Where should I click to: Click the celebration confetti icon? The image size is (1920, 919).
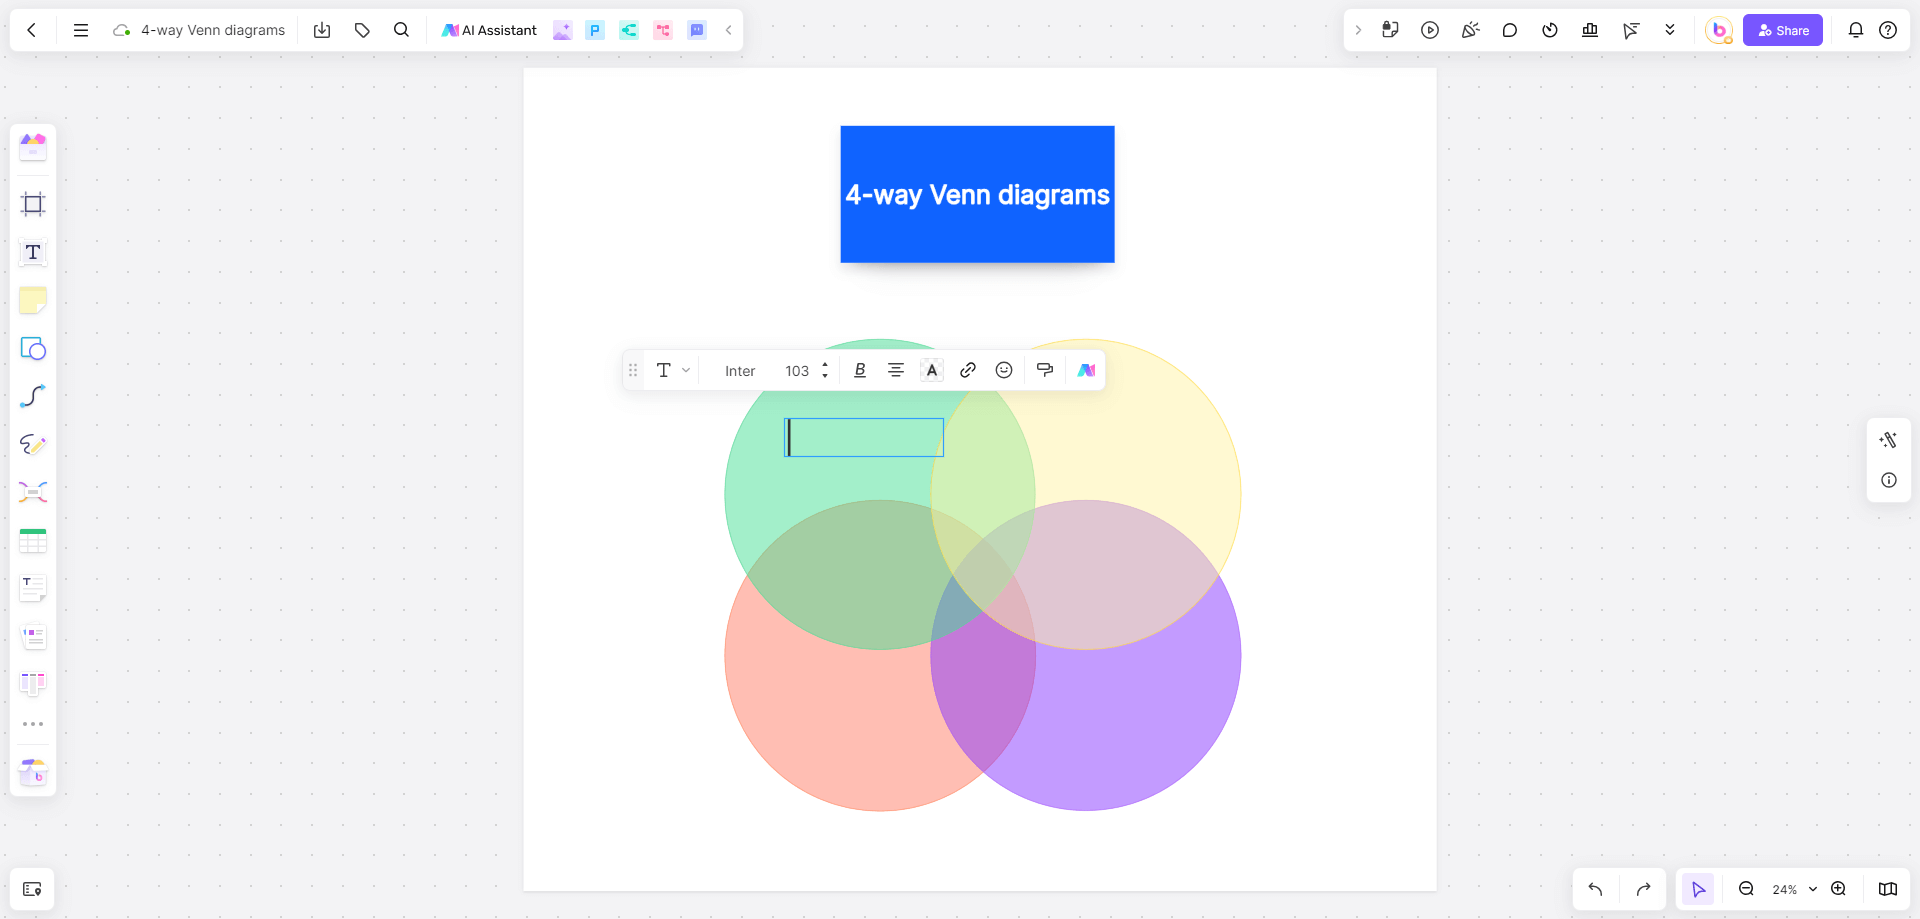point(1470,30)
